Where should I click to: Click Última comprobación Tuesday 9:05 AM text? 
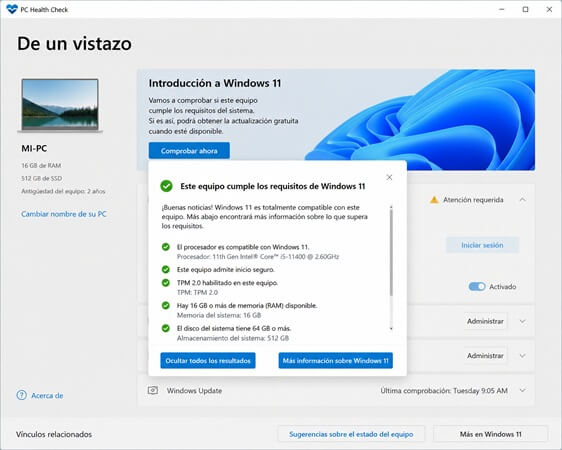pos(444,391)
